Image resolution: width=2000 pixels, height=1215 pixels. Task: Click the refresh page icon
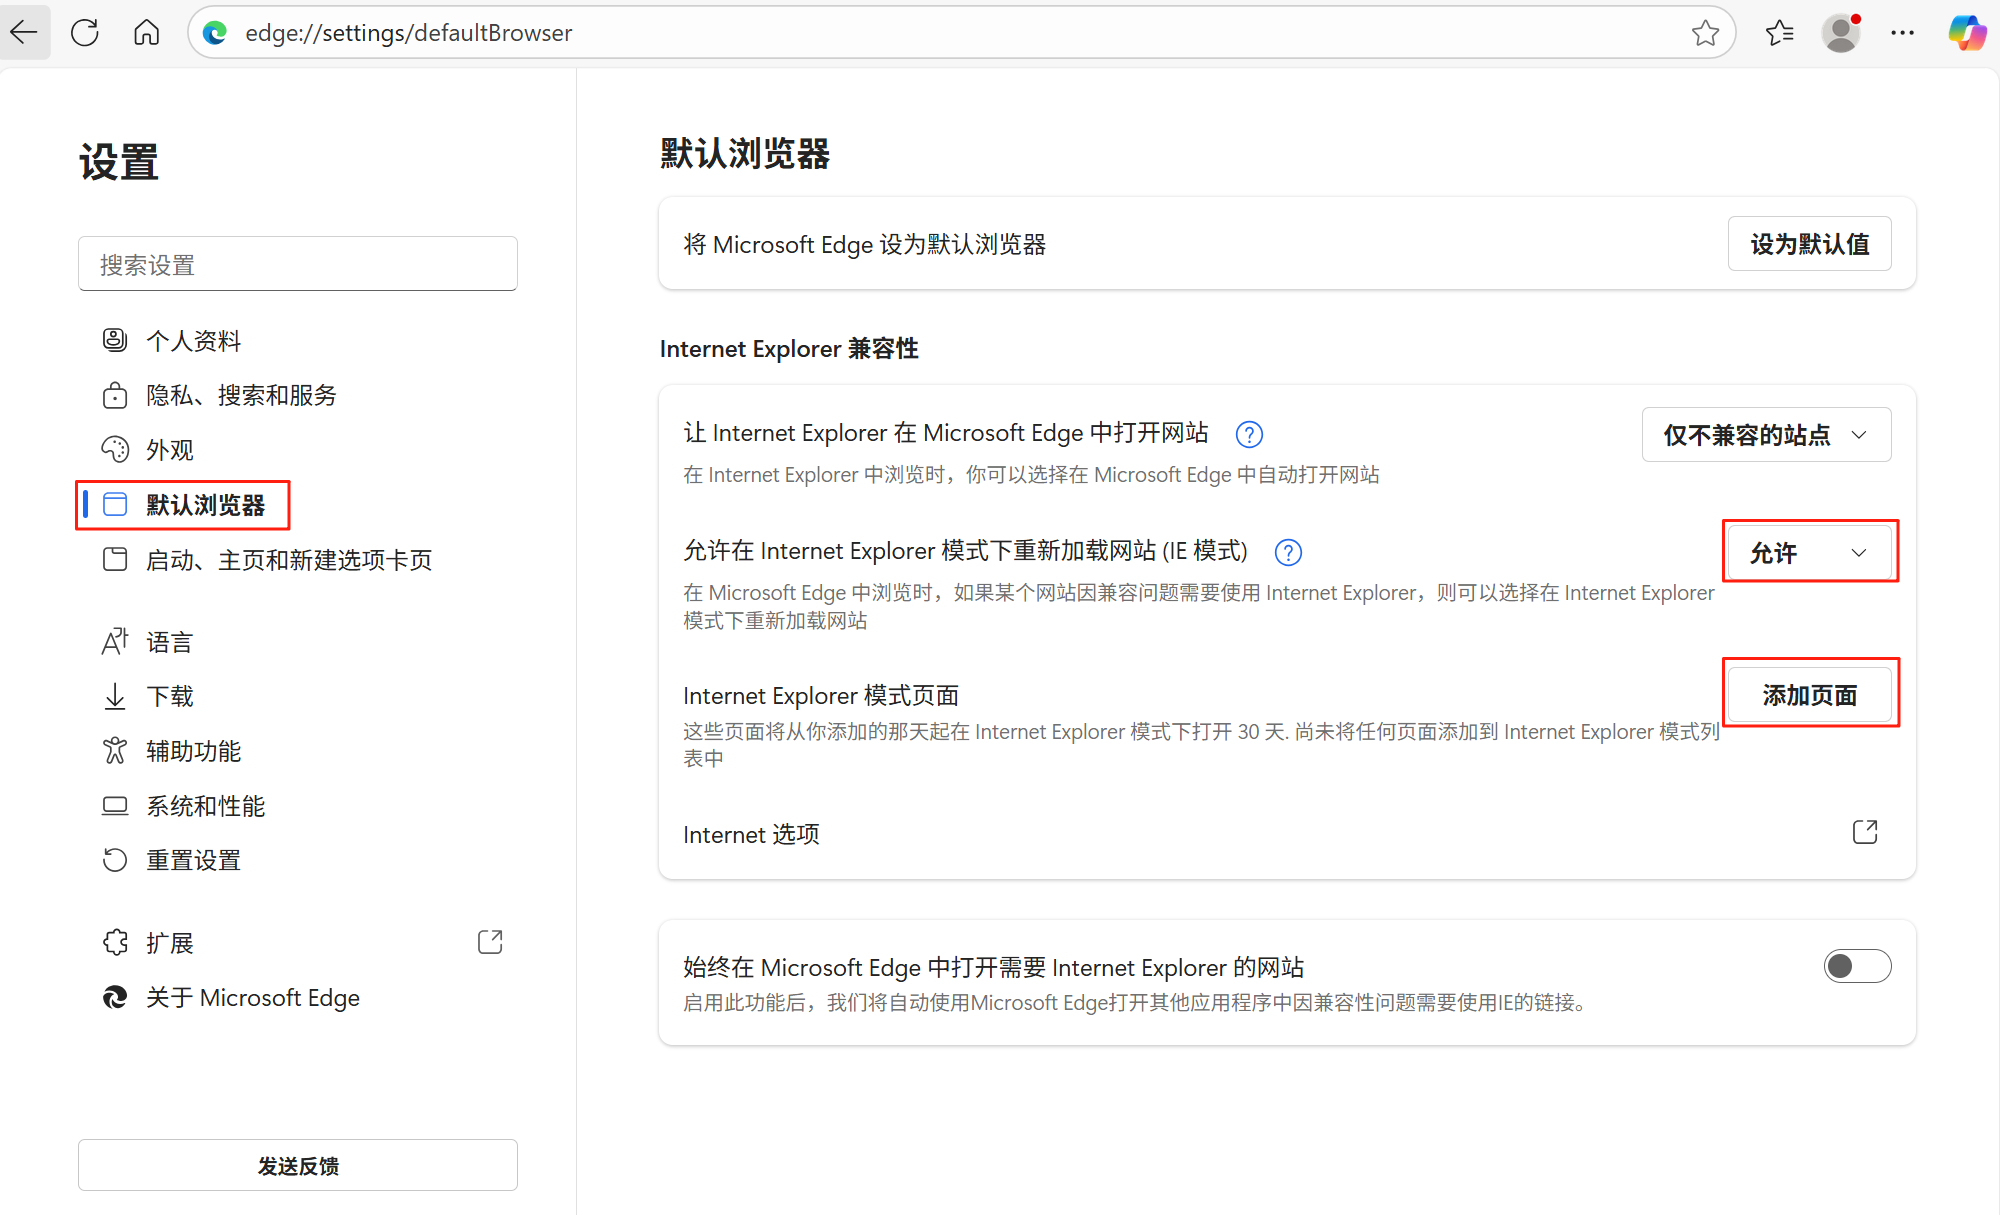click(85, 33)
